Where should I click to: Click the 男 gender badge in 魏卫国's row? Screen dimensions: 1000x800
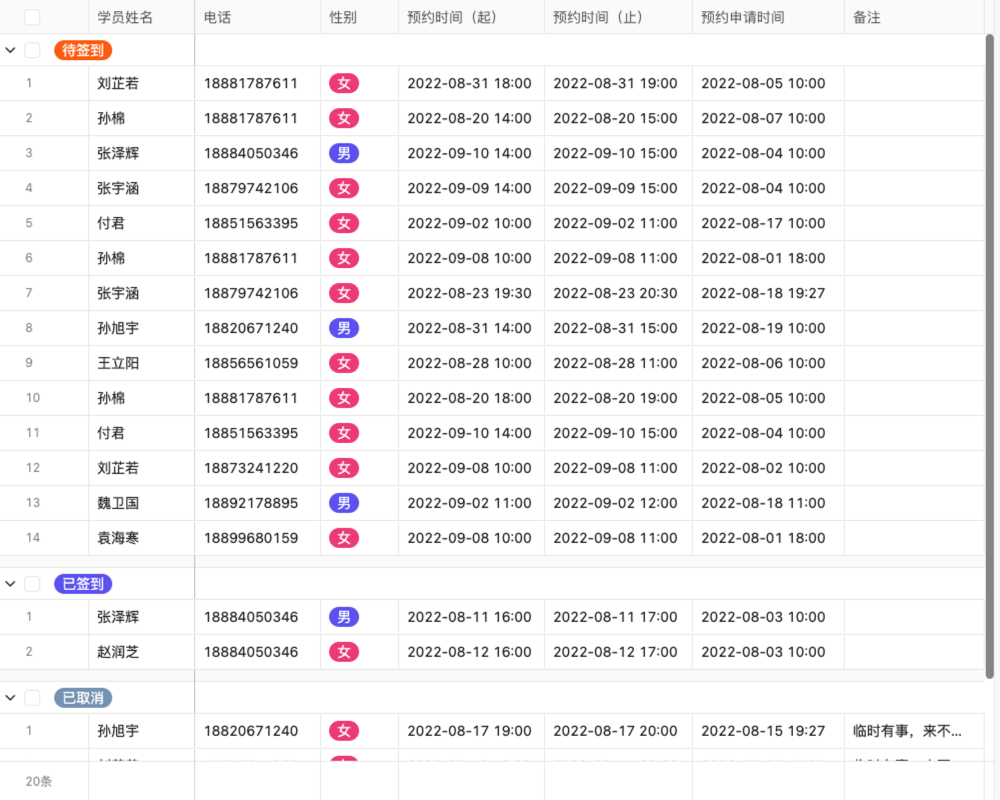coord(344,503)
